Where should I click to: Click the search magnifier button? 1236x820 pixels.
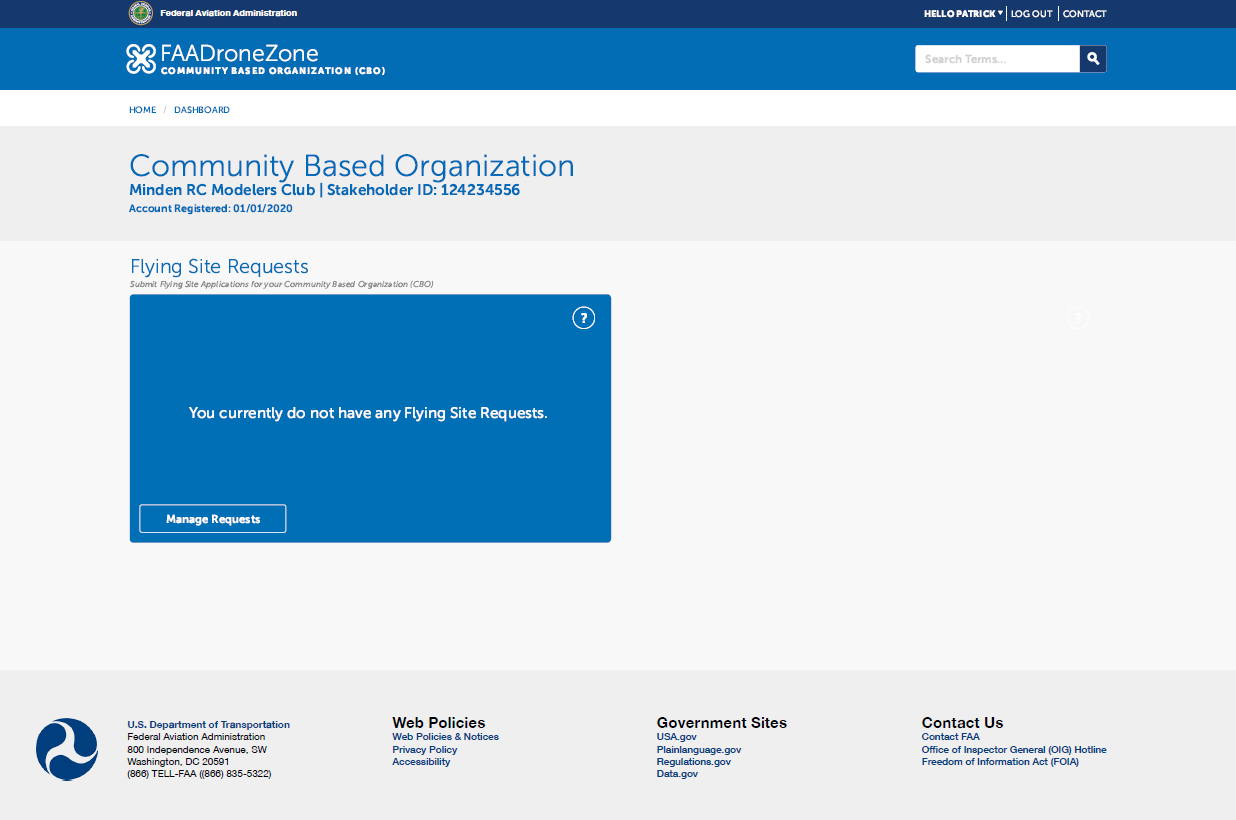click(x=1093, y=59)
